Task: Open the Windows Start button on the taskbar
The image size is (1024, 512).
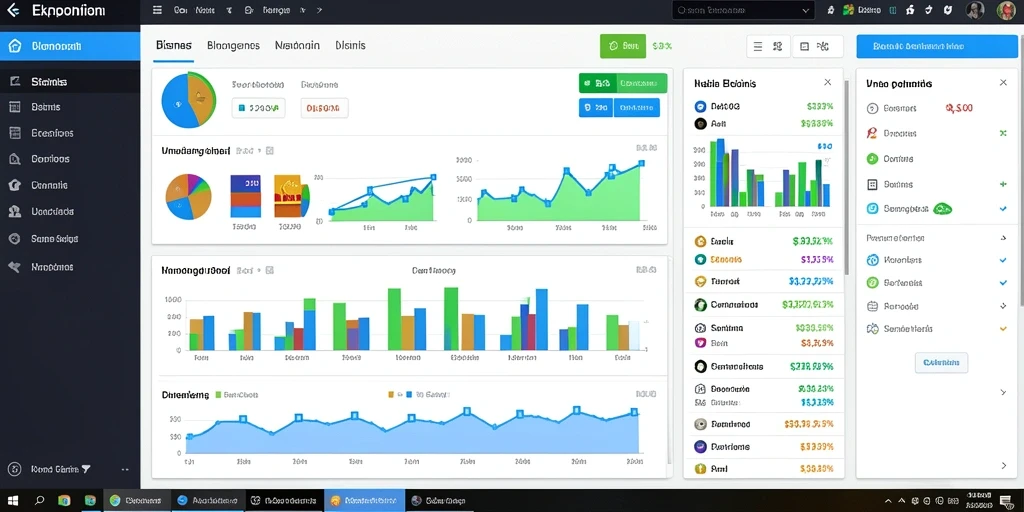Action: (x=13, y=501)
